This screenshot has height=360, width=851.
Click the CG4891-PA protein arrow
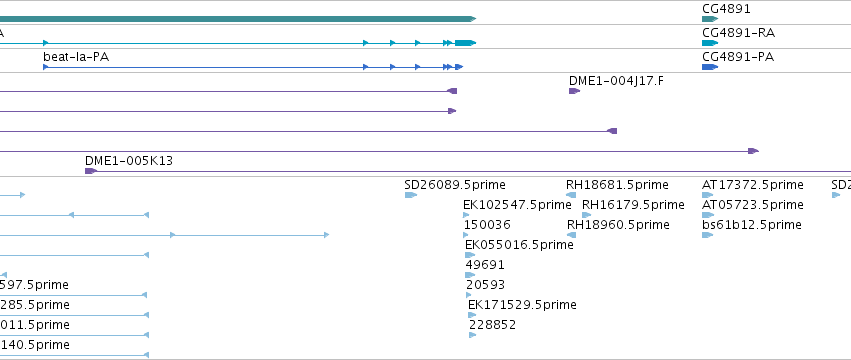click(710, 67)
